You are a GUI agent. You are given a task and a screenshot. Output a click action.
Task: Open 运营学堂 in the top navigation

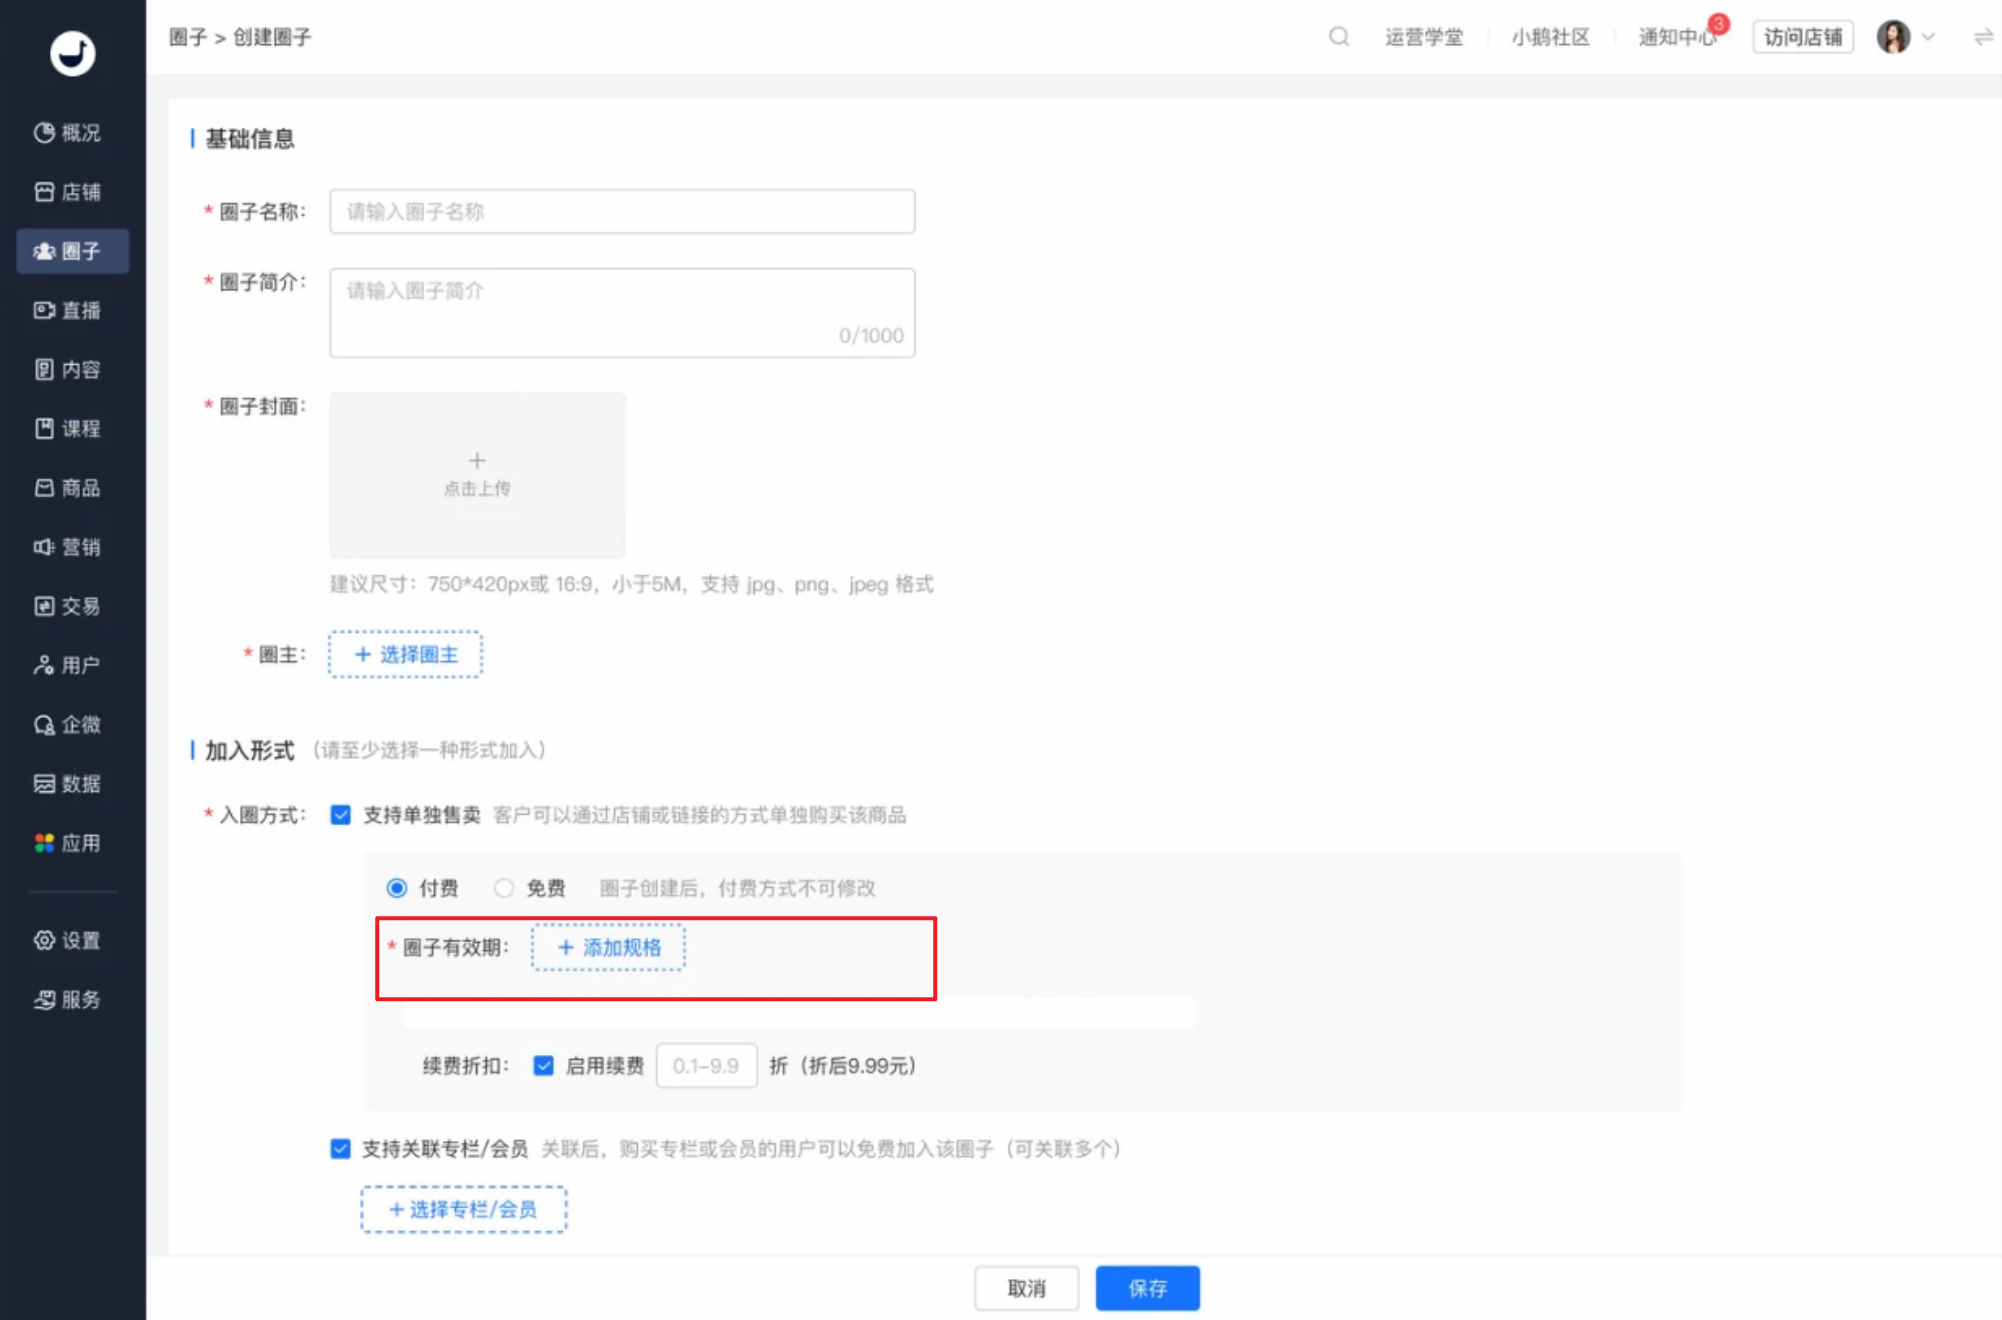pyautogui.click(x=1423, y=37)
